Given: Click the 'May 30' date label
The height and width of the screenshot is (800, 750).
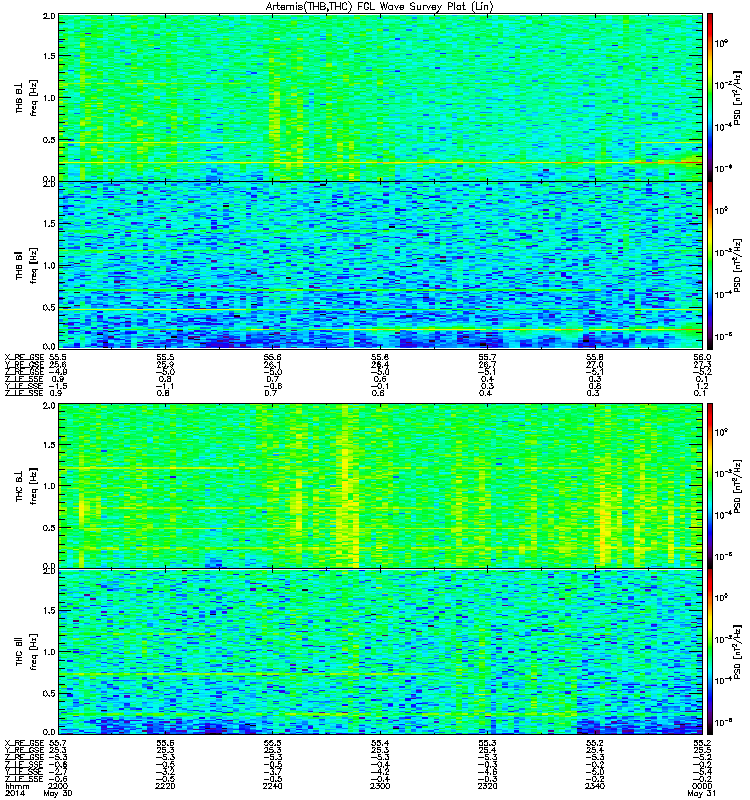Looking at the screenshot, I should (x=58, y=793).
